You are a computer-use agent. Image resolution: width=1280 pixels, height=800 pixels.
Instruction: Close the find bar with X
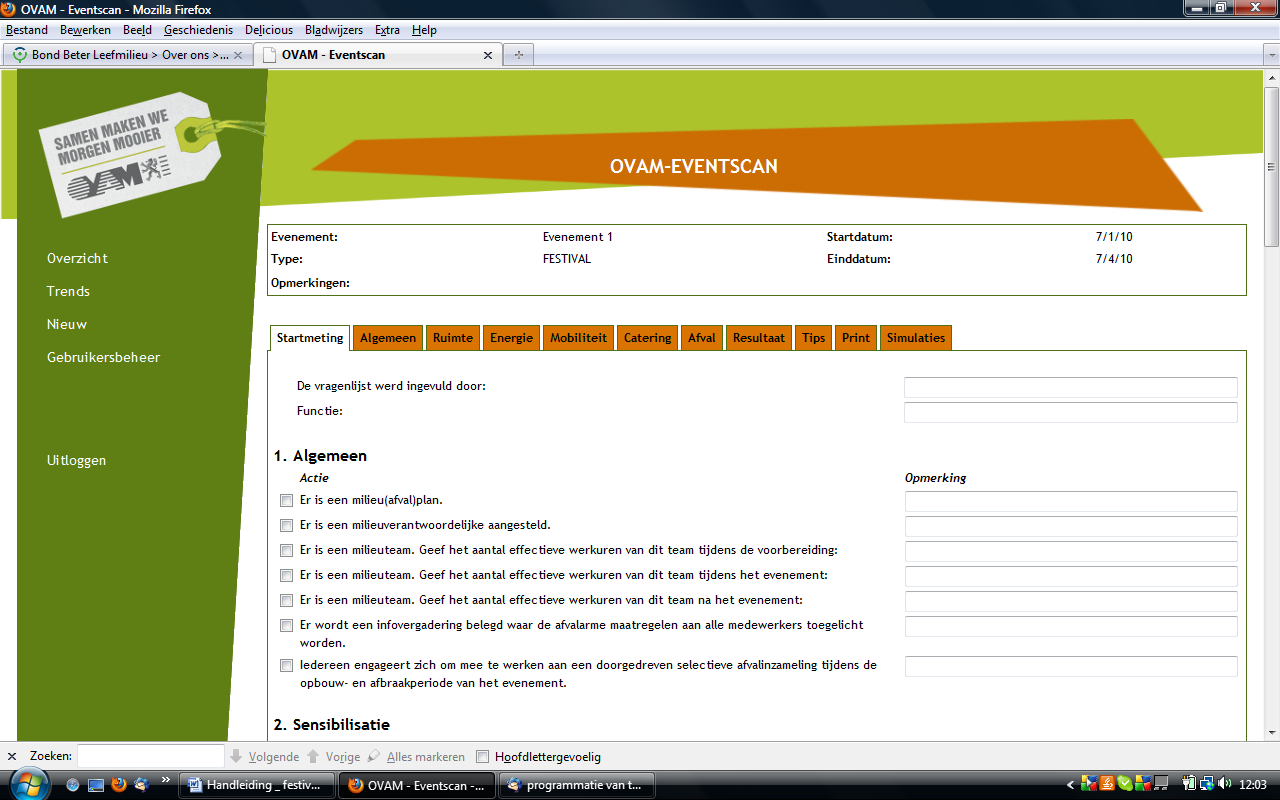12,756
